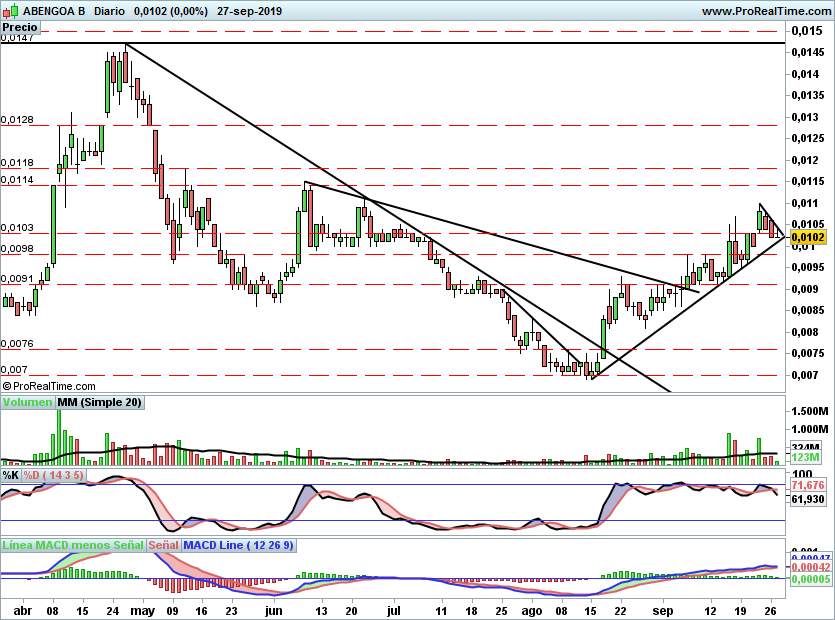
Task: Click the 0,0076 level label
Action: (17, 344)
